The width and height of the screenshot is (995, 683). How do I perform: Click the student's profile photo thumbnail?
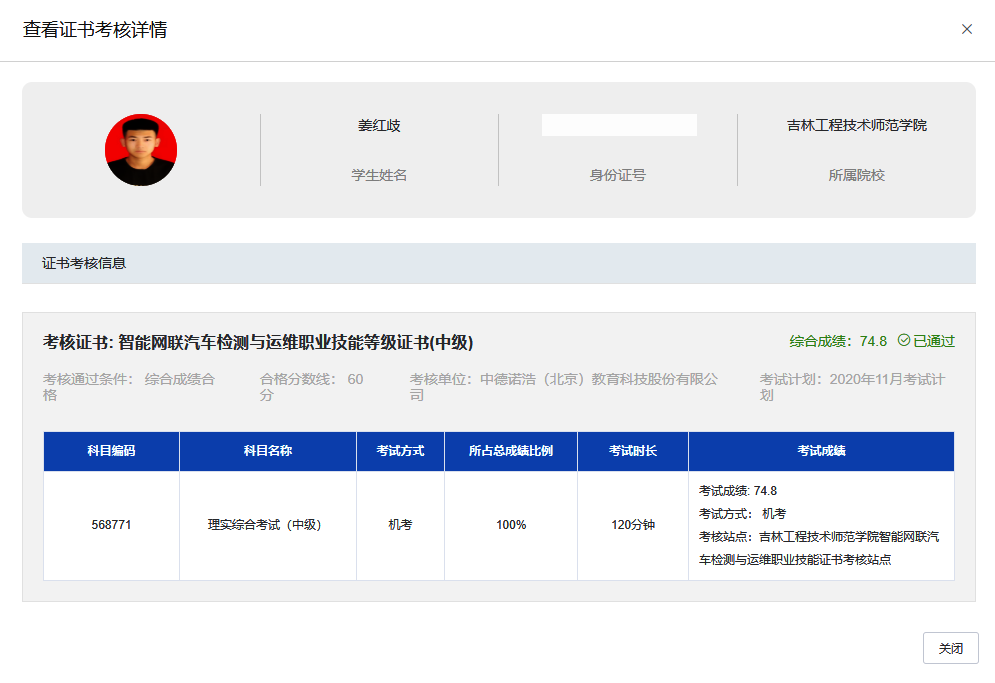[141, 150]
